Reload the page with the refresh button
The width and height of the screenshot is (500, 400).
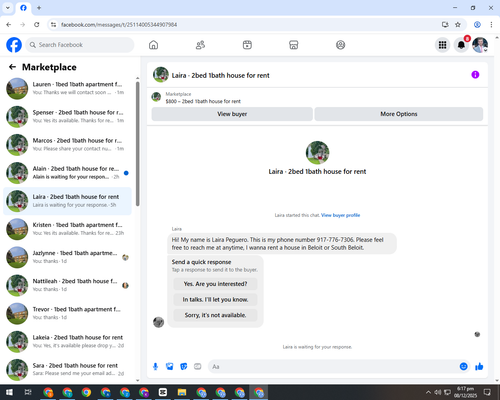pos(37,25)
